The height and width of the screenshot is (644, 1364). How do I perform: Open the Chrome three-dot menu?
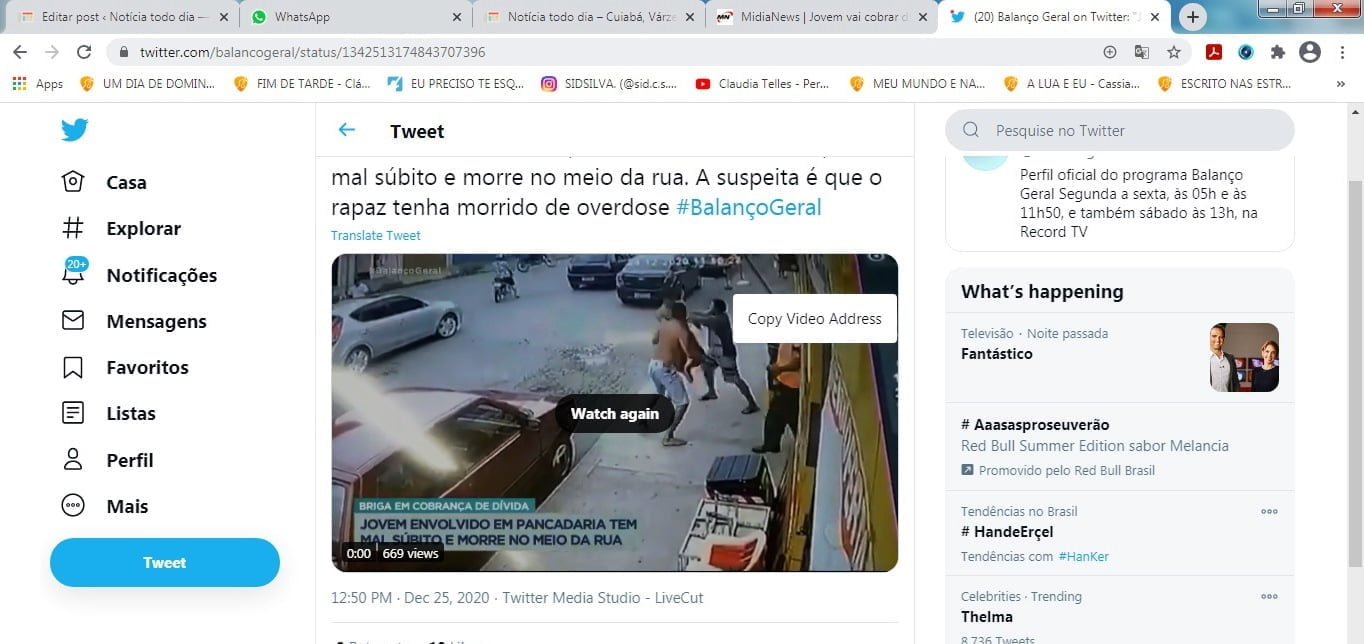point(1341,52)
